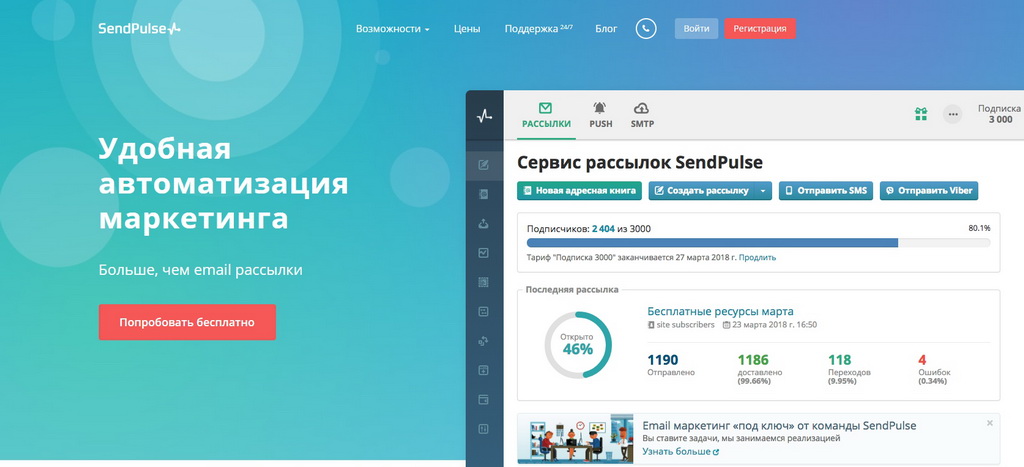Click the Войти login button

[696, 29]
